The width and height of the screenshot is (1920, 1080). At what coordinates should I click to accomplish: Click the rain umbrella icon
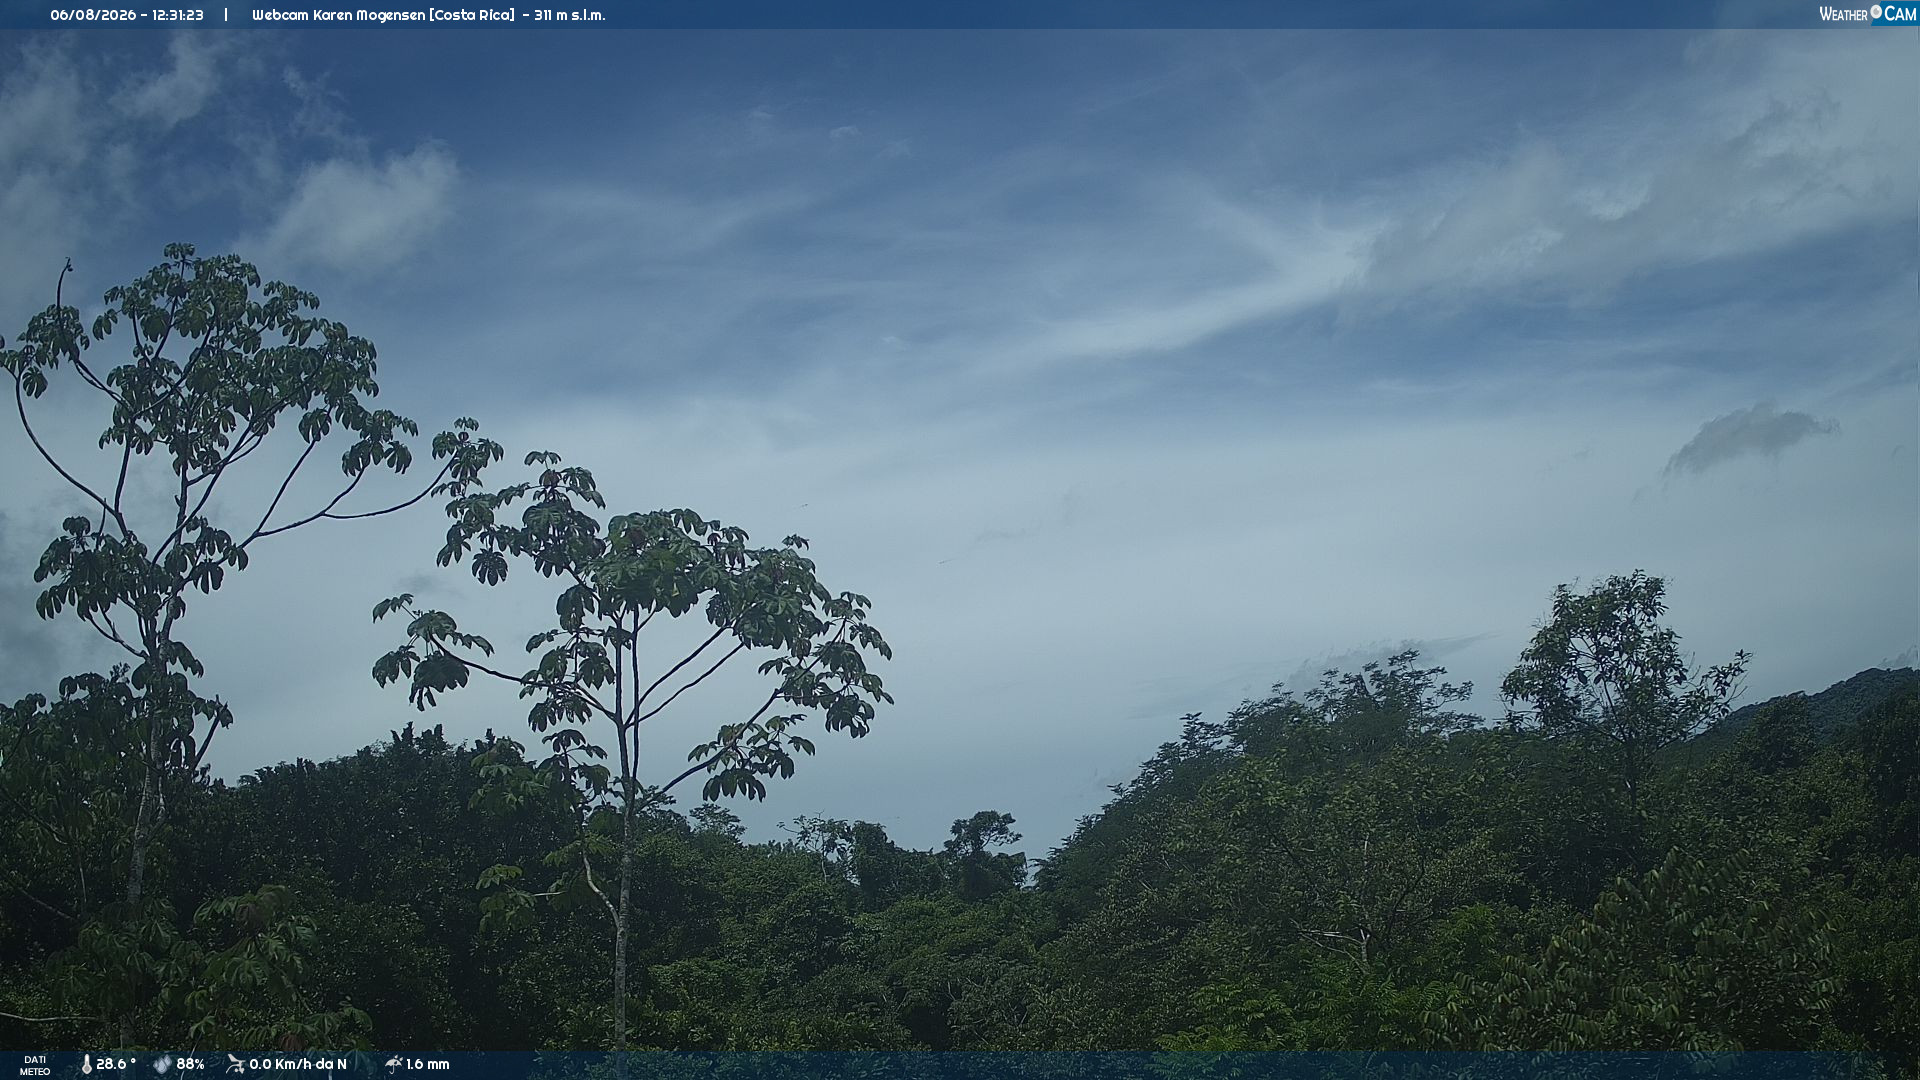coord(393,1064)
